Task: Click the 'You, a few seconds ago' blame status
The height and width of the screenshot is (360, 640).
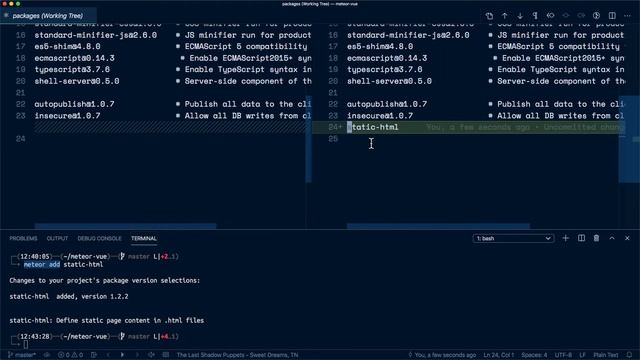Action: coord(442,355)
